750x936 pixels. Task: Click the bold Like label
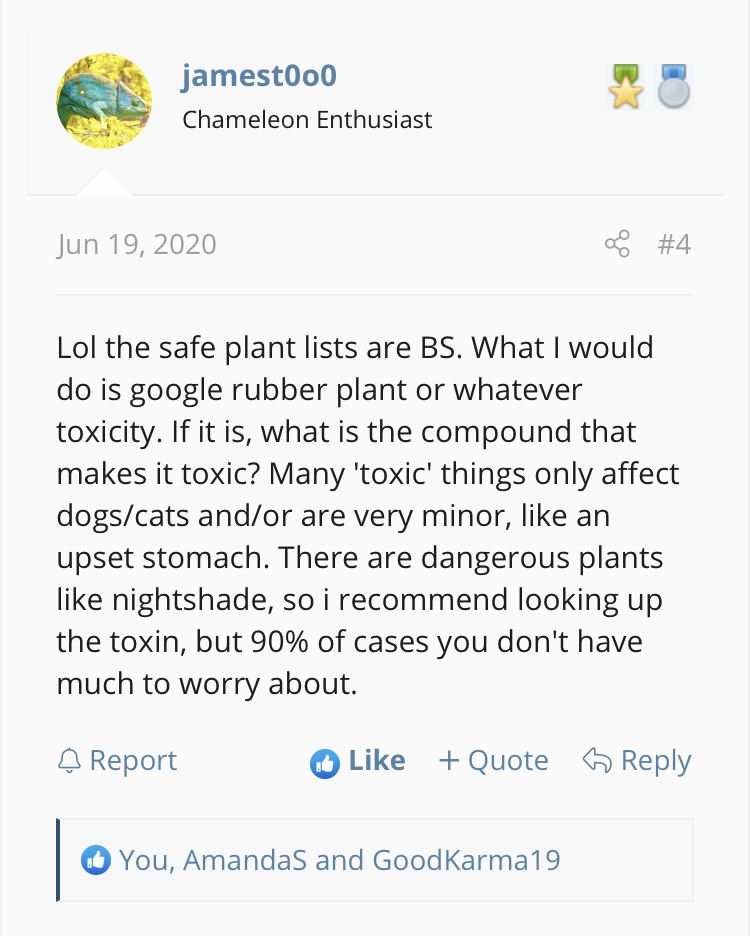377,760
